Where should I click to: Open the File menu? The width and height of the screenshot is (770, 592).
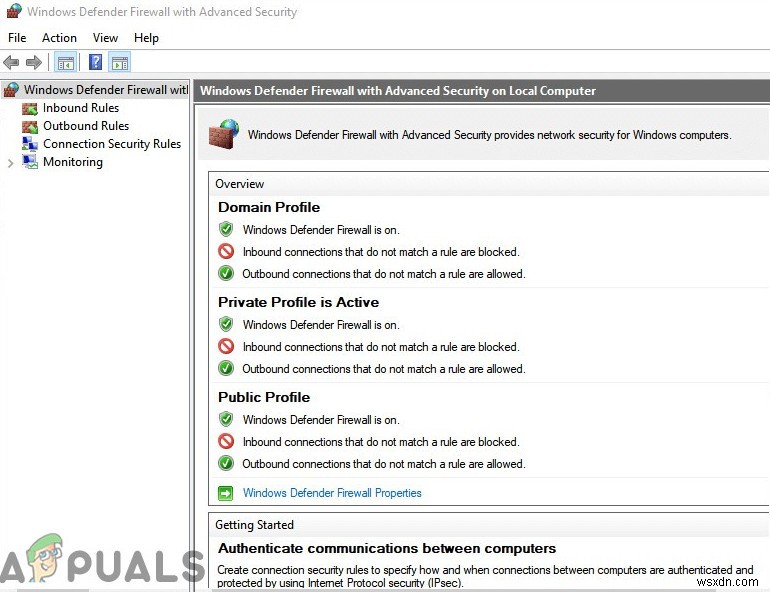tap(17, 38)
